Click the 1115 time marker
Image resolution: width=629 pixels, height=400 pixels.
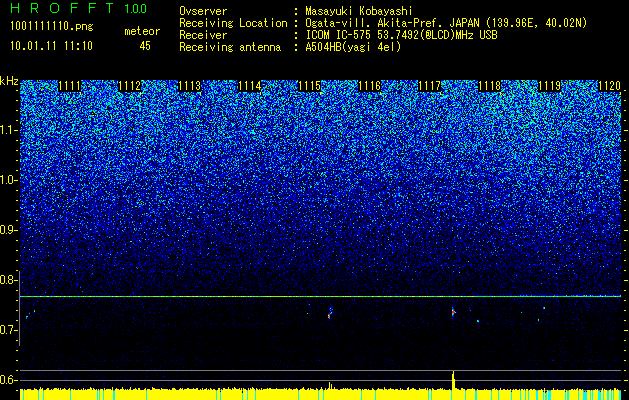click(x=309, y=86)
